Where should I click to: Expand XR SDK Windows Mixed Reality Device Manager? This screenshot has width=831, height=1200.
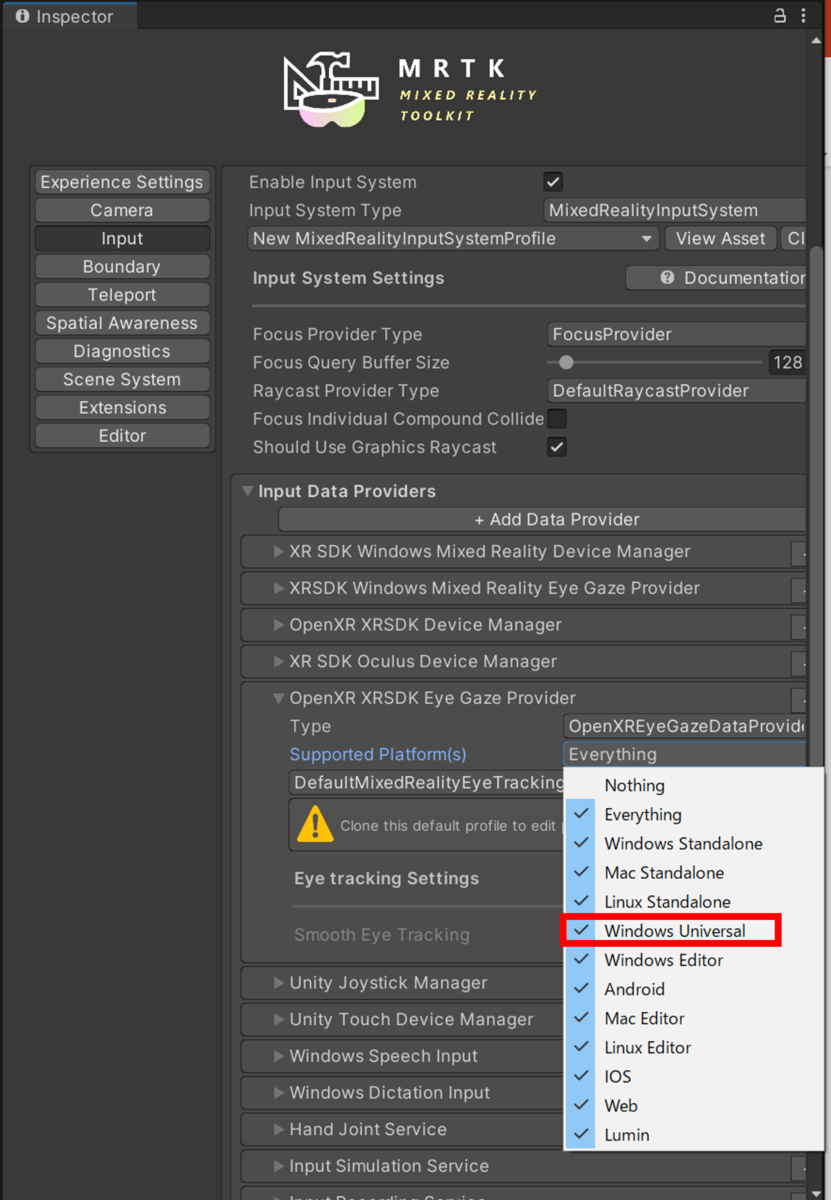[279, 552]
